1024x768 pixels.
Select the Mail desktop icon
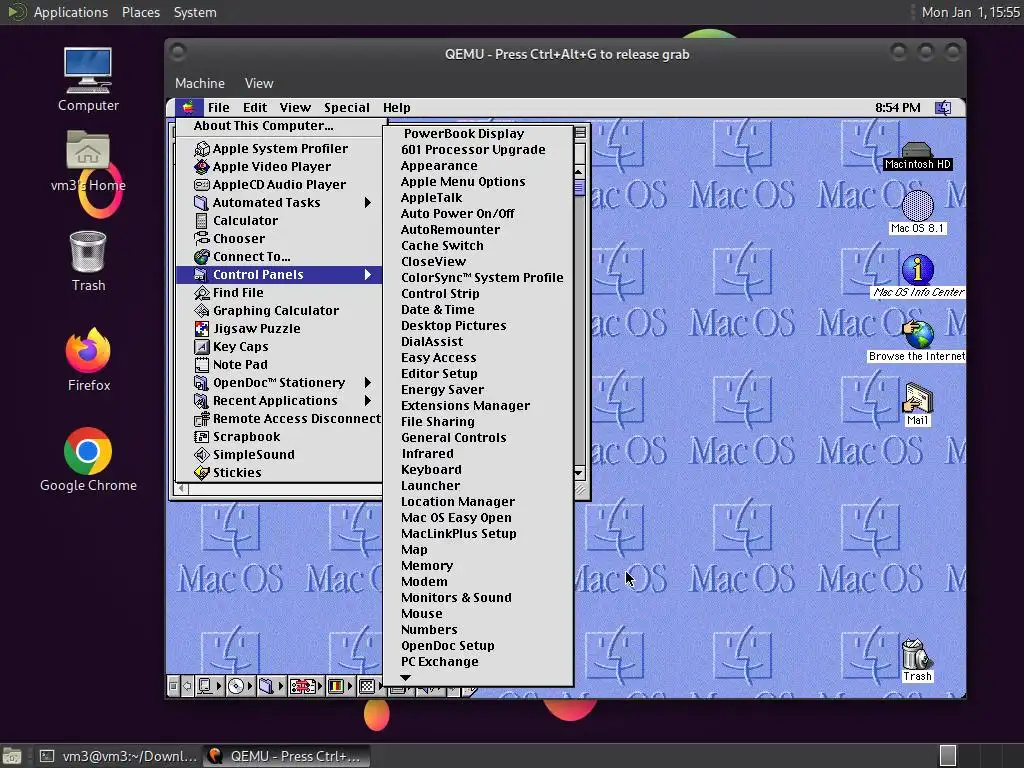point(918,404)
